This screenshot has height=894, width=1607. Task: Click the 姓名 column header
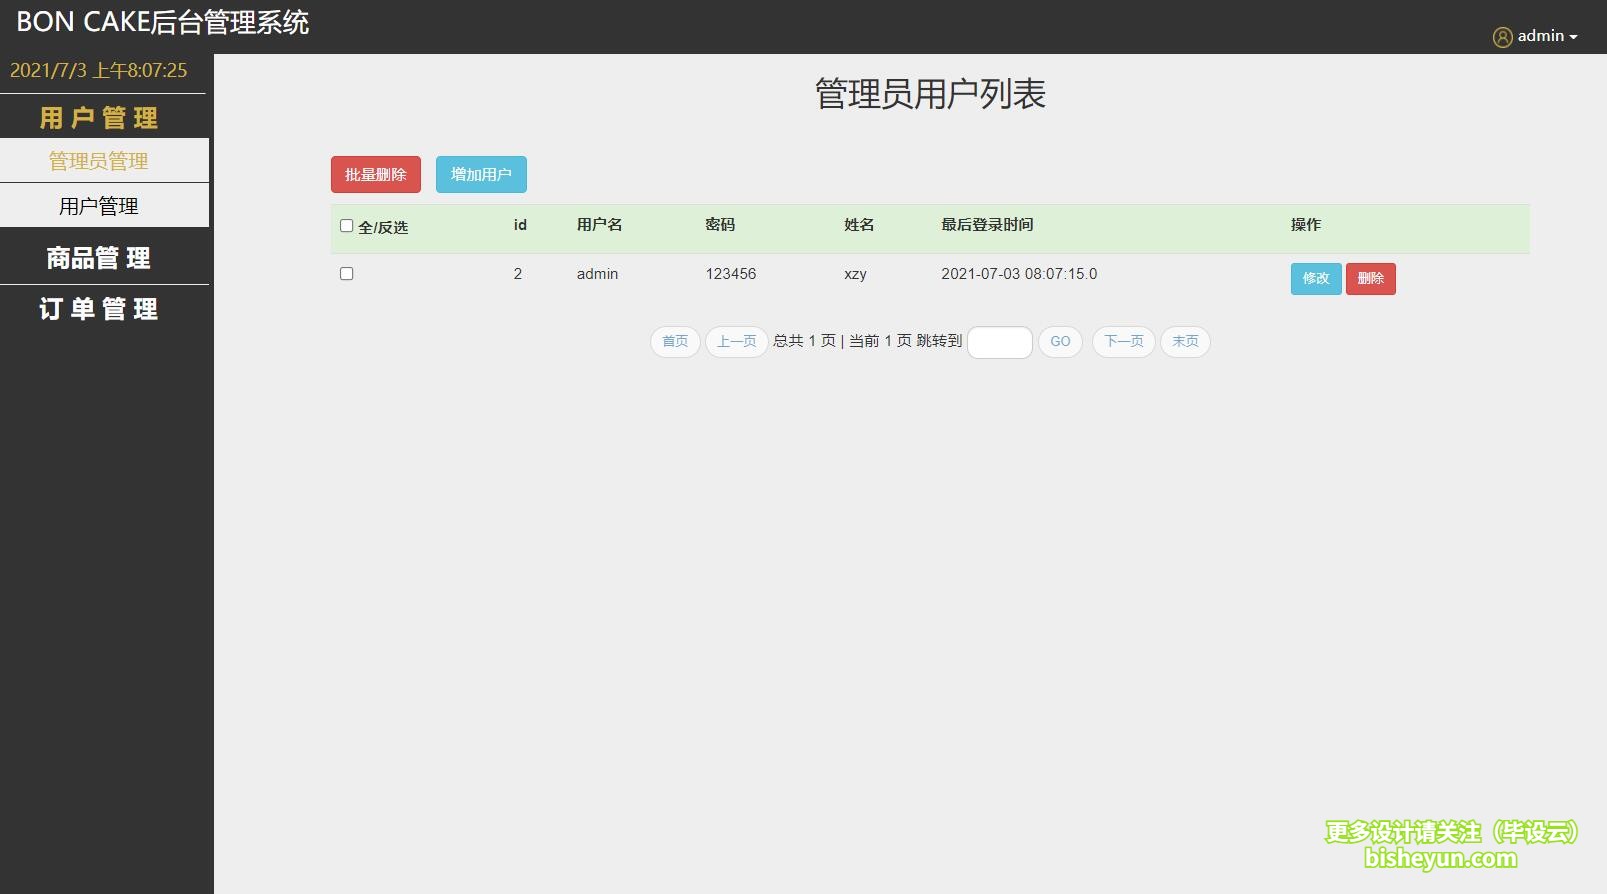point(859,225)
